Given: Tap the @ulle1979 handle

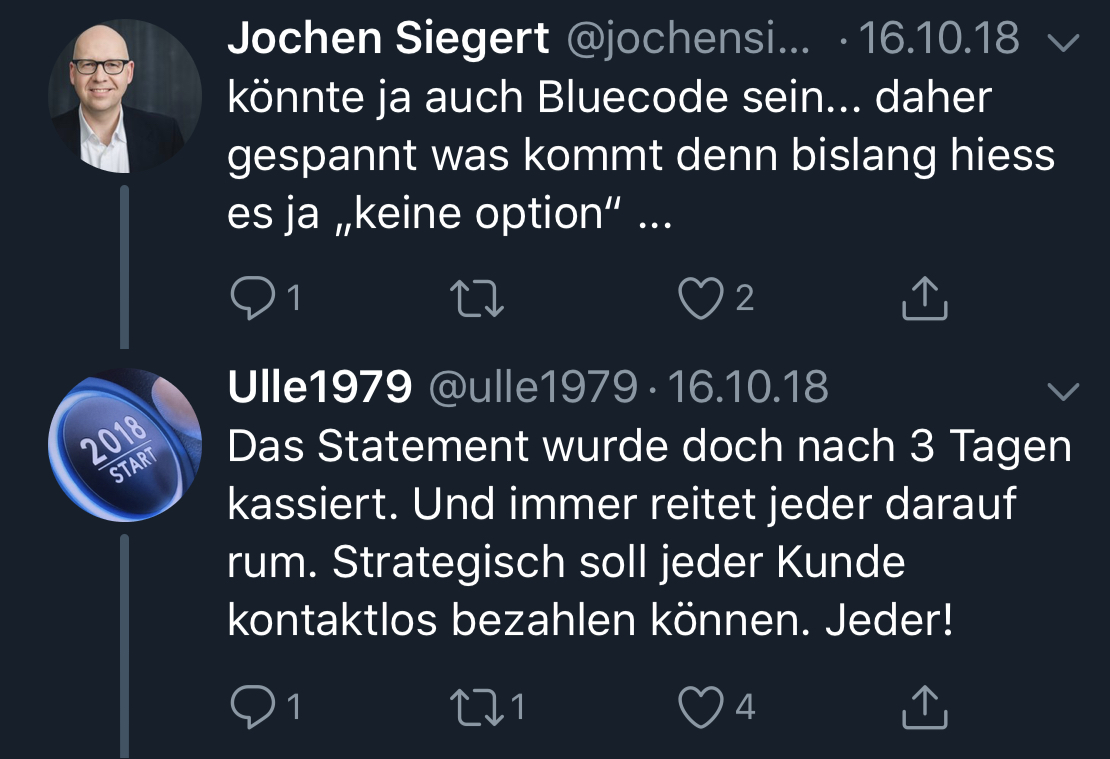Looking at the screenshot, I should tap(534, 387).
